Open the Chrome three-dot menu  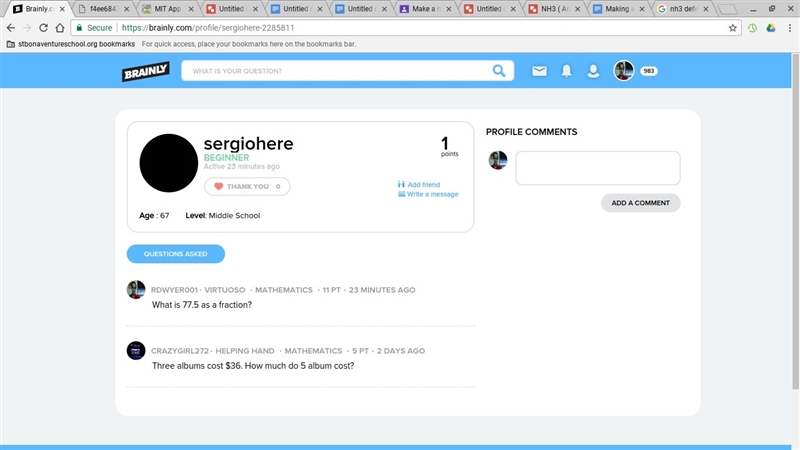789,28
